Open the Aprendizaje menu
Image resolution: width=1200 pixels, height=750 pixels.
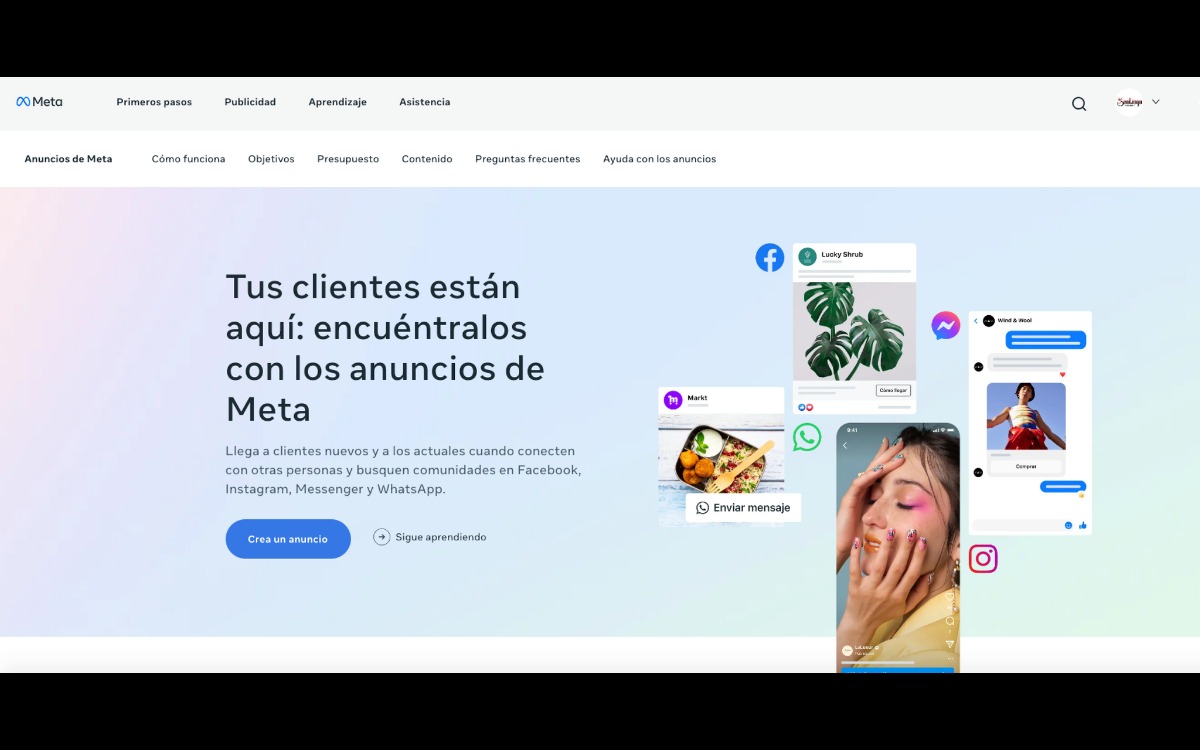click(x=337, y=102)
